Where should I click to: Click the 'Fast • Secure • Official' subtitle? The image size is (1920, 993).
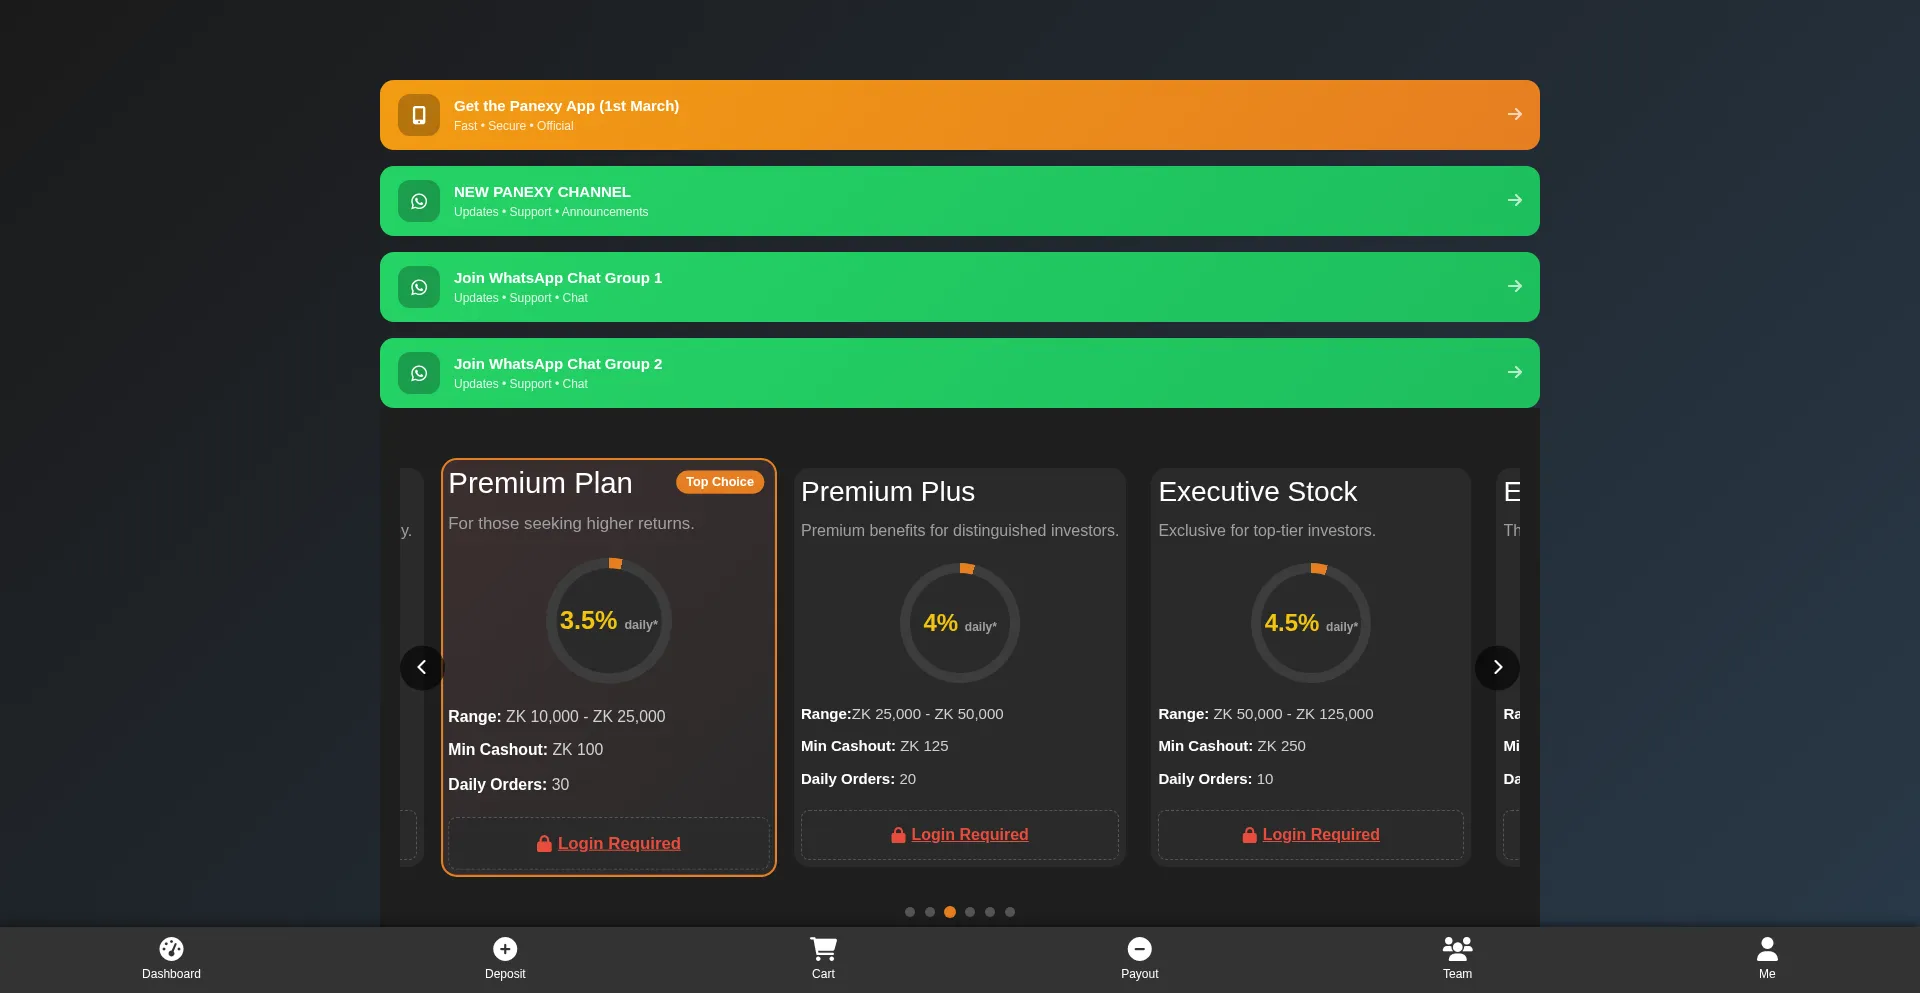click(x=514, y=126)
